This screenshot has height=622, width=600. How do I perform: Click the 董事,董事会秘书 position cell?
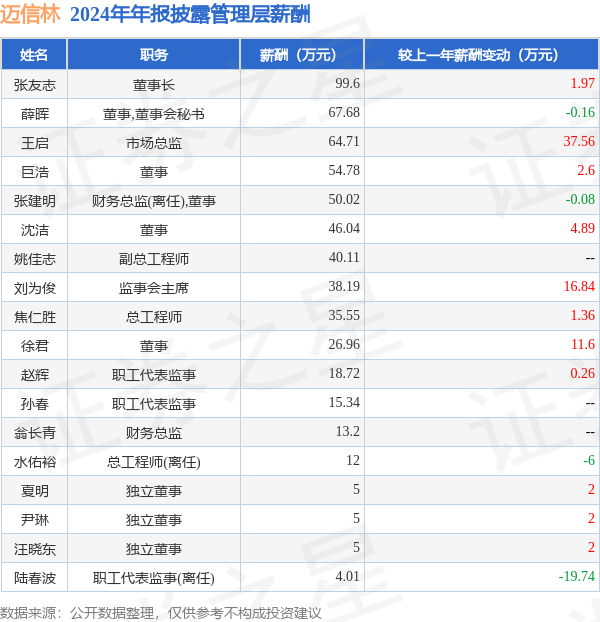point(154,114)
